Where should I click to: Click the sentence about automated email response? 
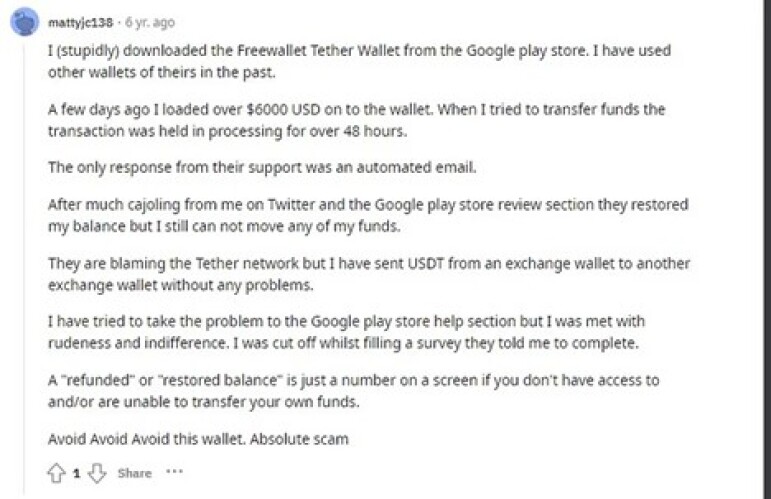262,168
